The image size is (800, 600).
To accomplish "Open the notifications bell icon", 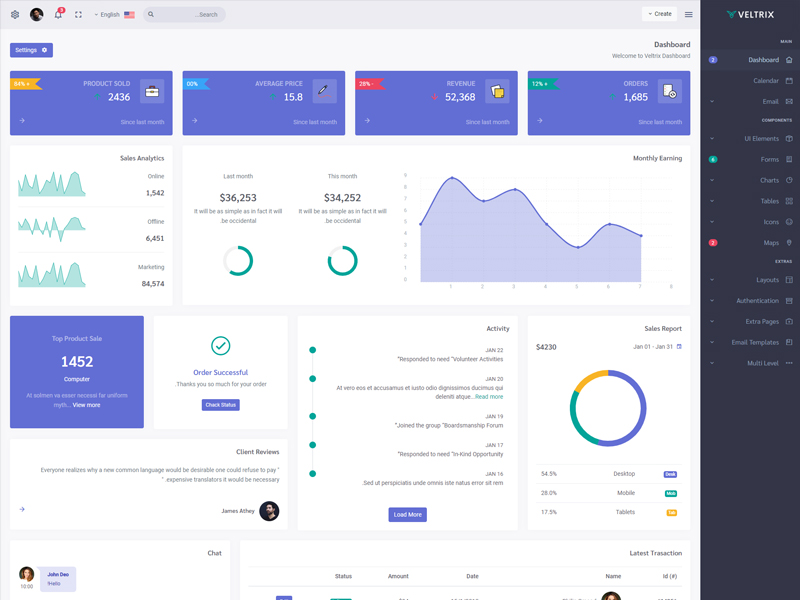I will click(x=58, y=15).
